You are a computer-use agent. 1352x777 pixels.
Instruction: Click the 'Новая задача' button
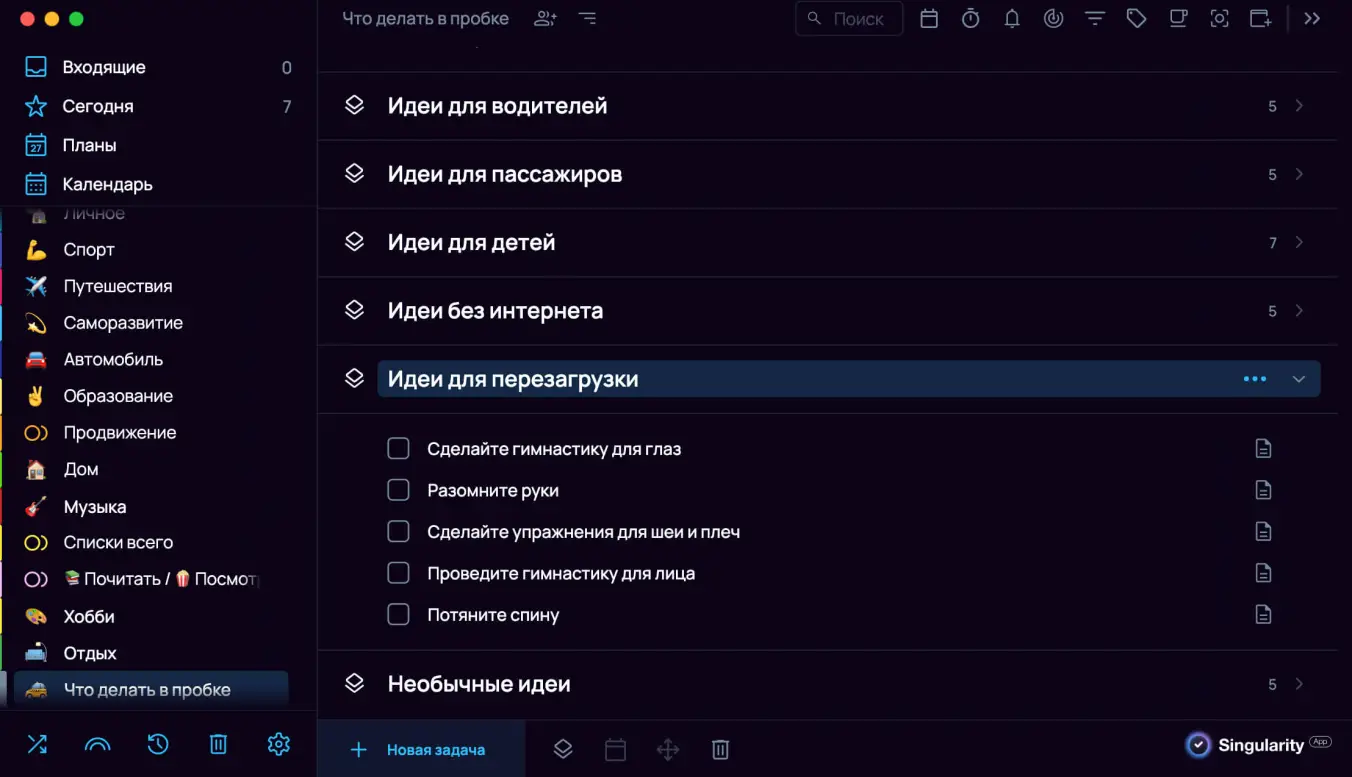coord(420,749)
